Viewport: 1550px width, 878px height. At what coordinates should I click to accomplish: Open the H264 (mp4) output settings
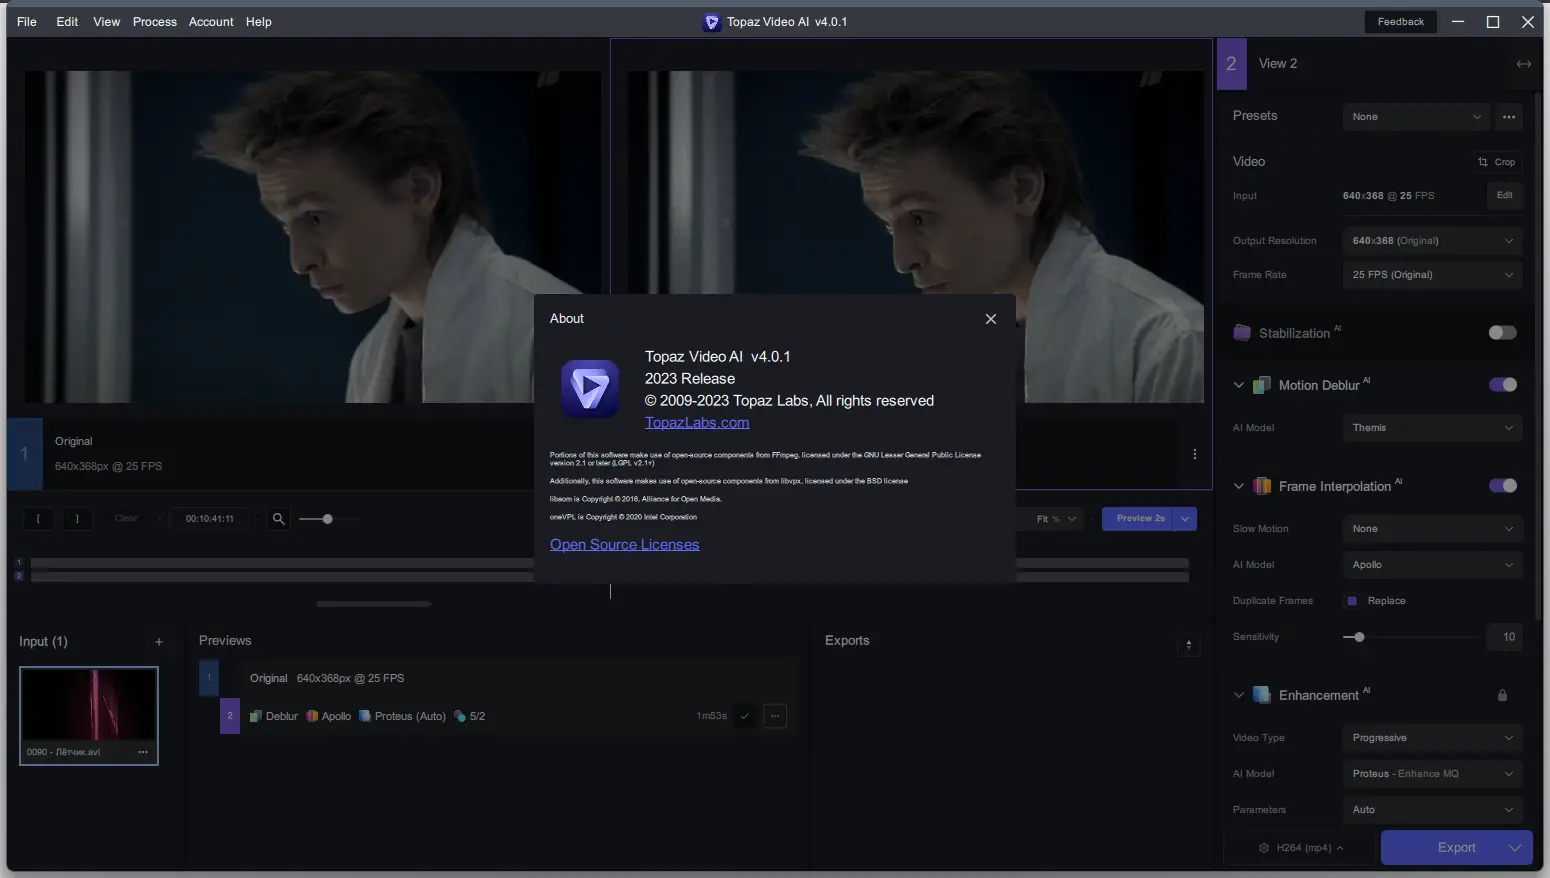coord(1301,848)
